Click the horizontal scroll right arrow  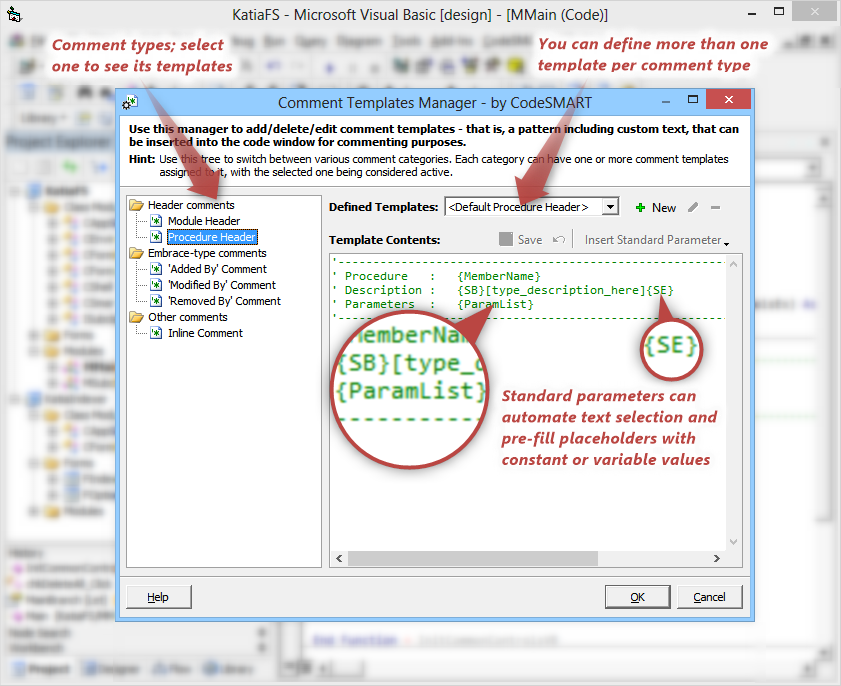click(717, 559)
